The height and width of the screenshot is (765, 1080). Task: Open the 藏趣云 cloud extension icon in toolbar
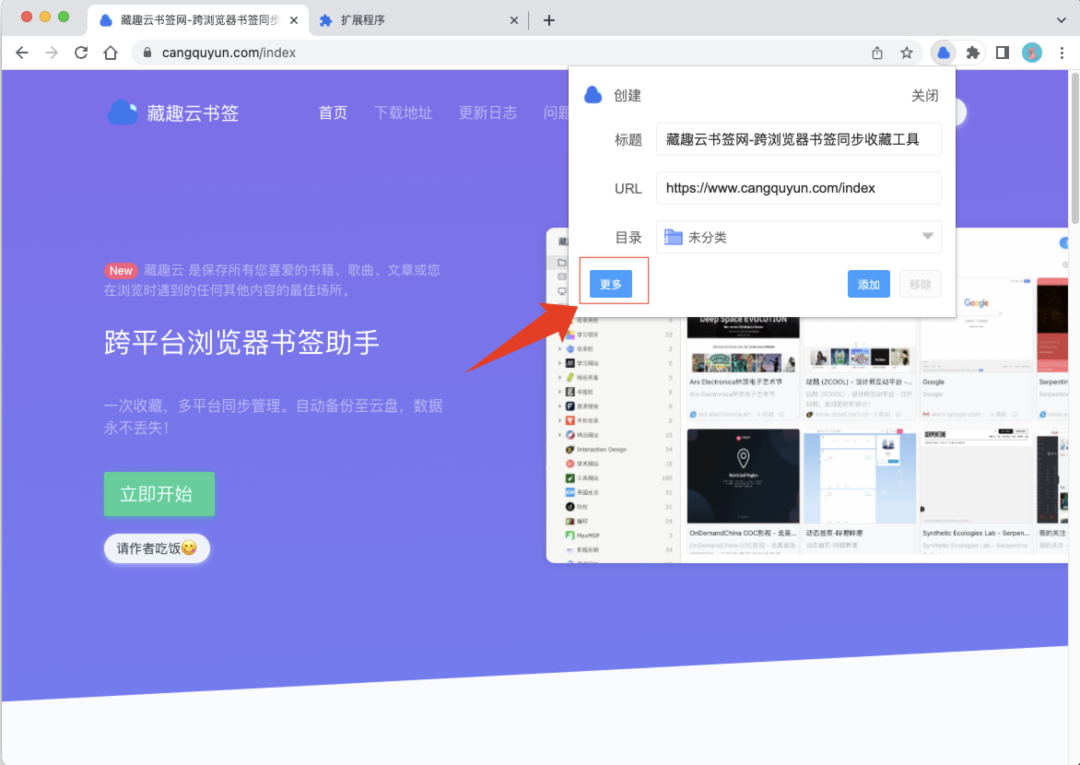coord(942,52)
